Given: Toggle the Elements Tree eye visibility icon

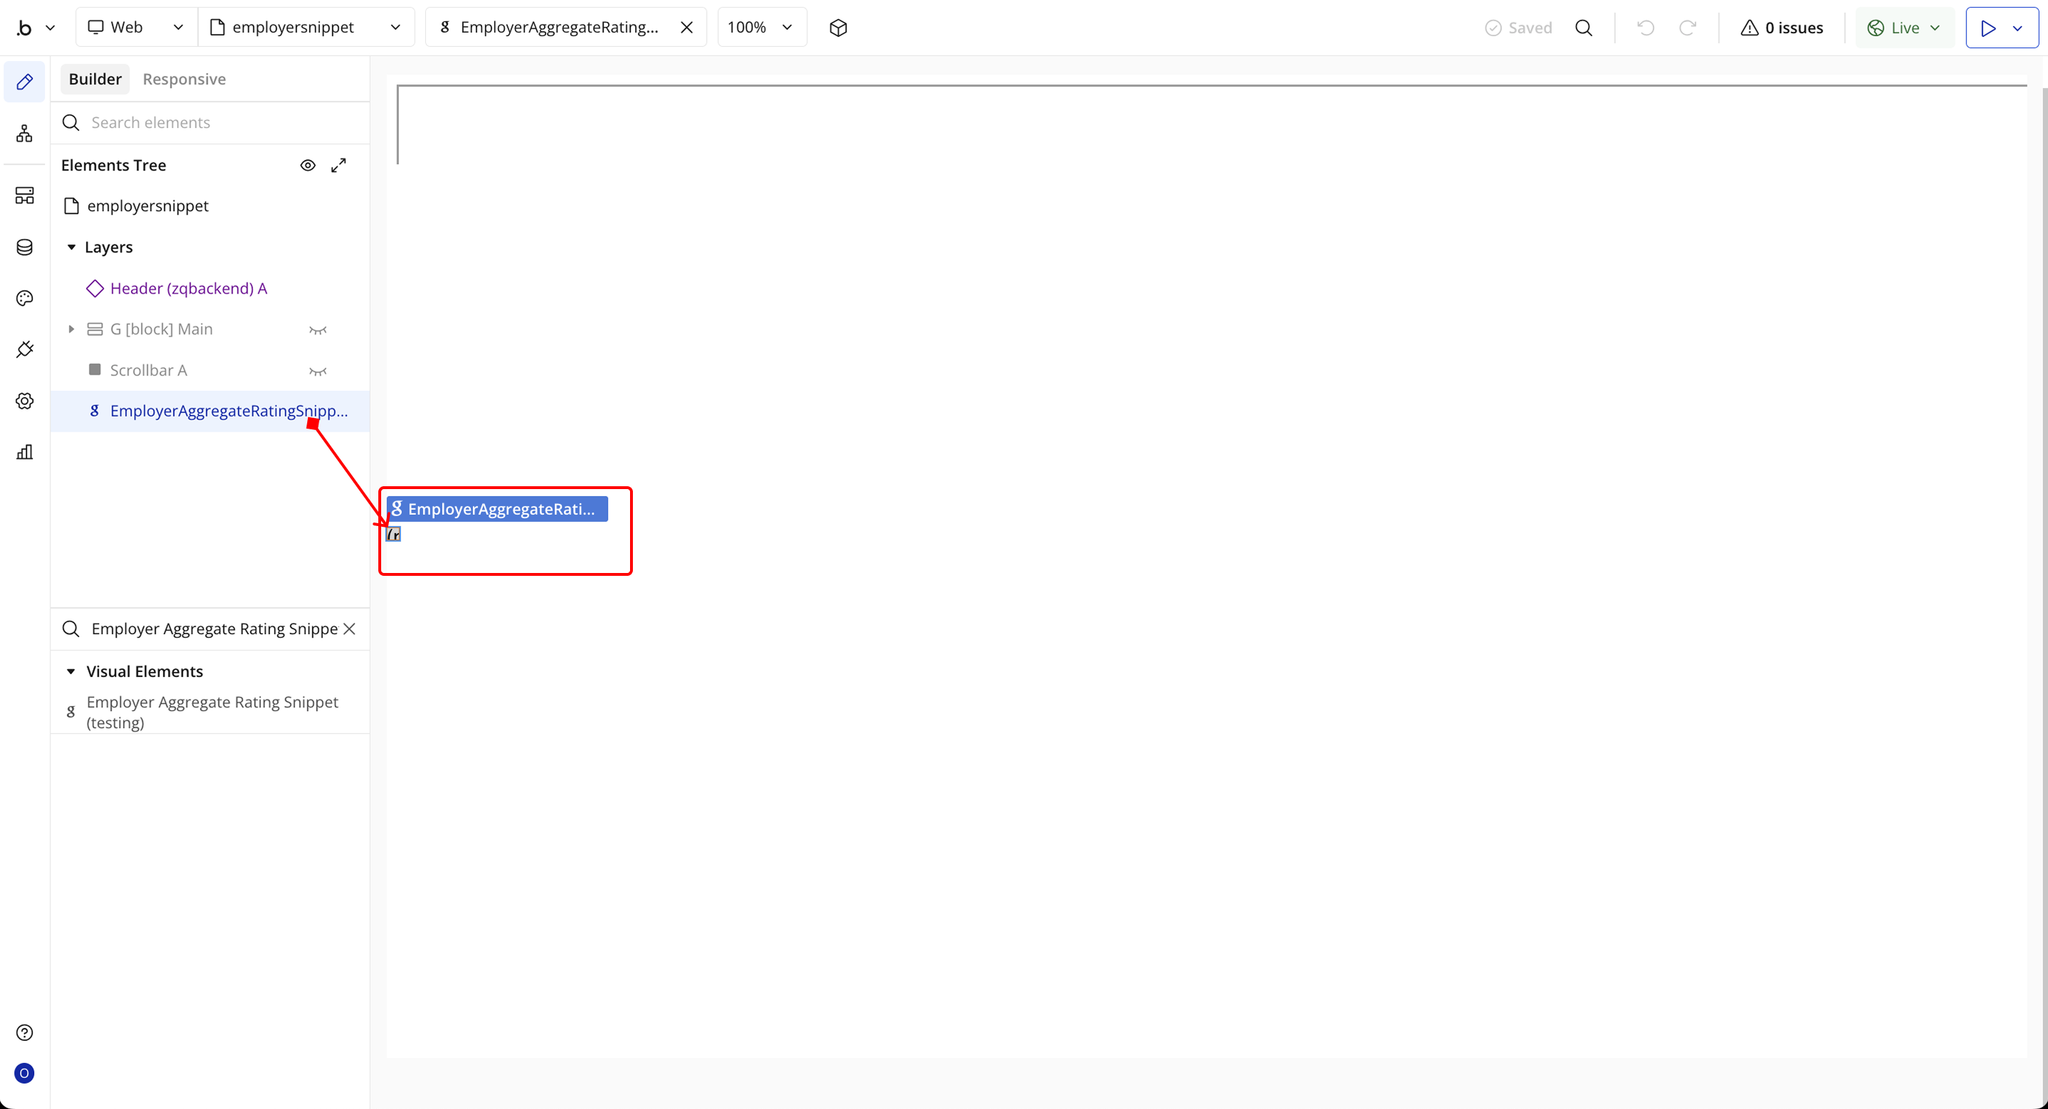Looking at the screenshot, I should 308,165.
